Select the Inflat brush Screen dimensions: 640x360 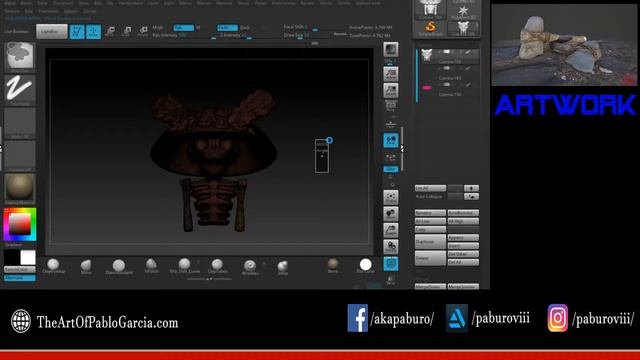(283, 267)
